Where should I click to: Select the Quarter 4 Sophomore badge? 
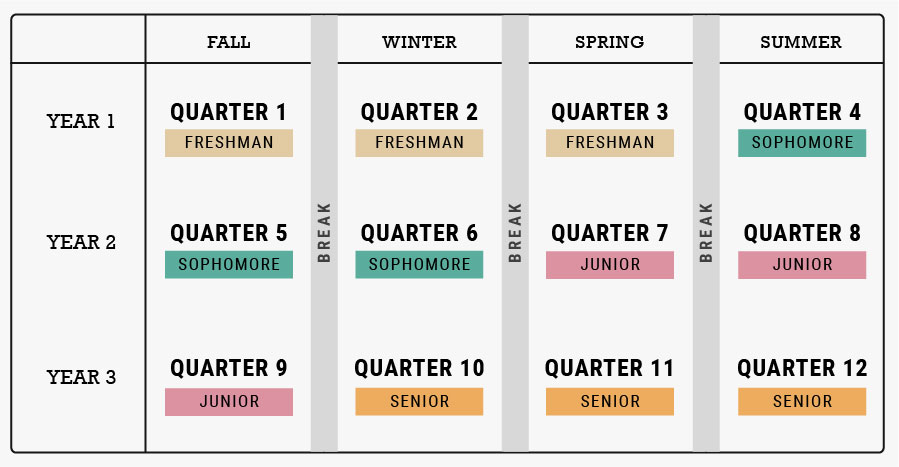click(x=802, y=143)
